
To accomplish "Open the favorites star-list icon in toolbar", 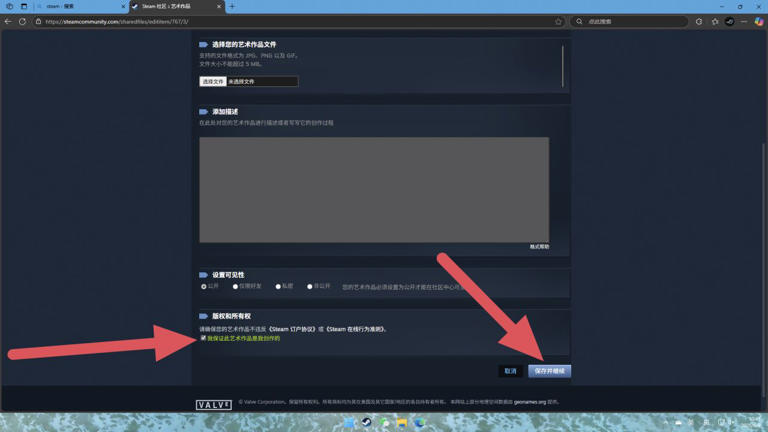I will [715, 22].
